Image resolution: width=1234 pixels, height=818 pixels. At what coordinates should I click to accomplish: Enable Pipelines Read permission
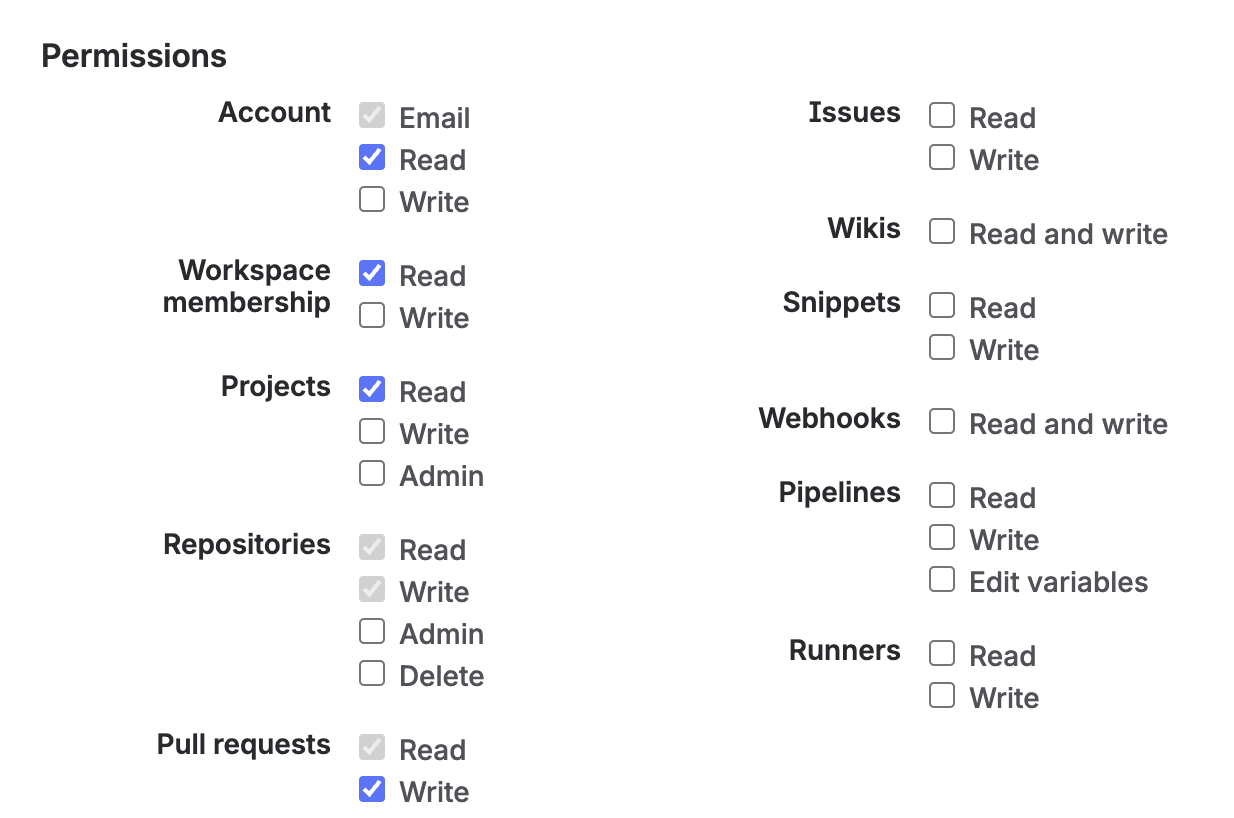(942, 496)
